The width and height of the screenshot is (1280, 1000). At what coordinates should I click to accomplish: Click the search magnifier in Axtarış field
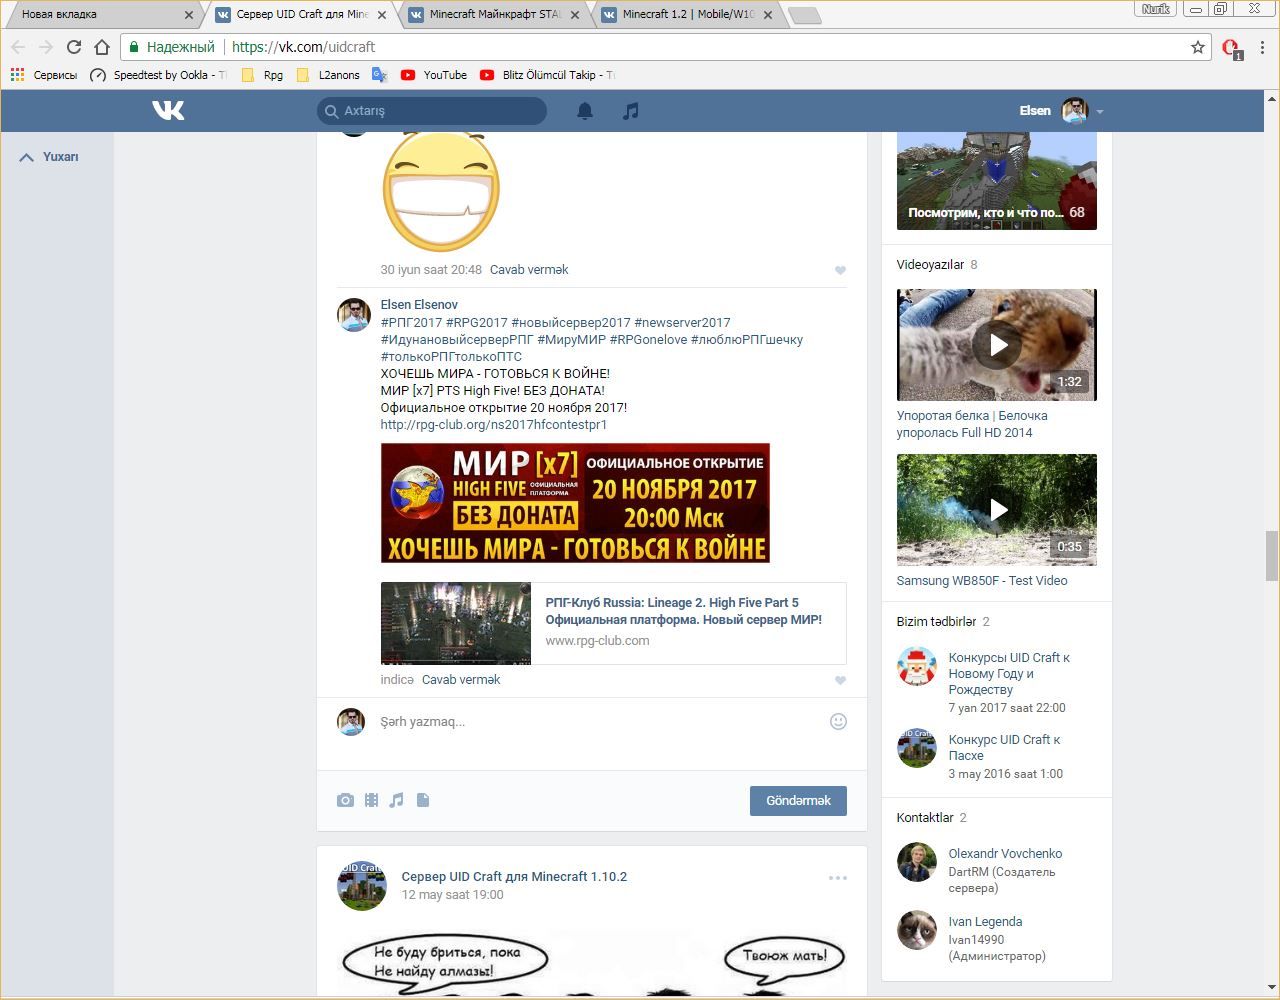coord(331,111)
